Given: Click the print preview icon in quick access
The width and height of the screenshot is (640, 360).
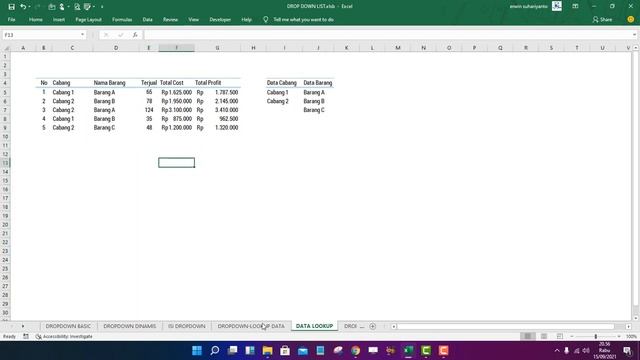Looking at the screenshot, I should tap(77, 7).
